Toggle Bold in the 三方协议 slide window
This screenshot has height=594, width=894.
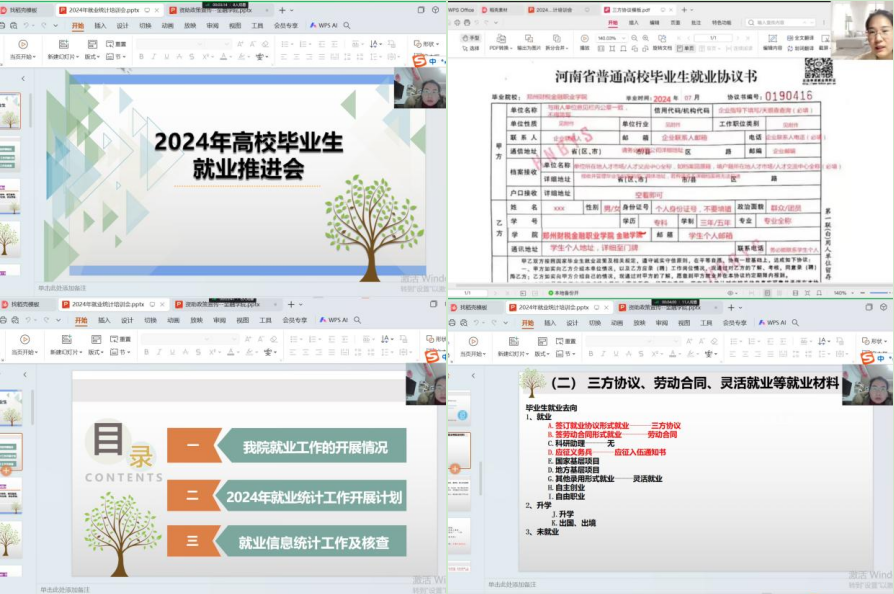click(591, 353)
